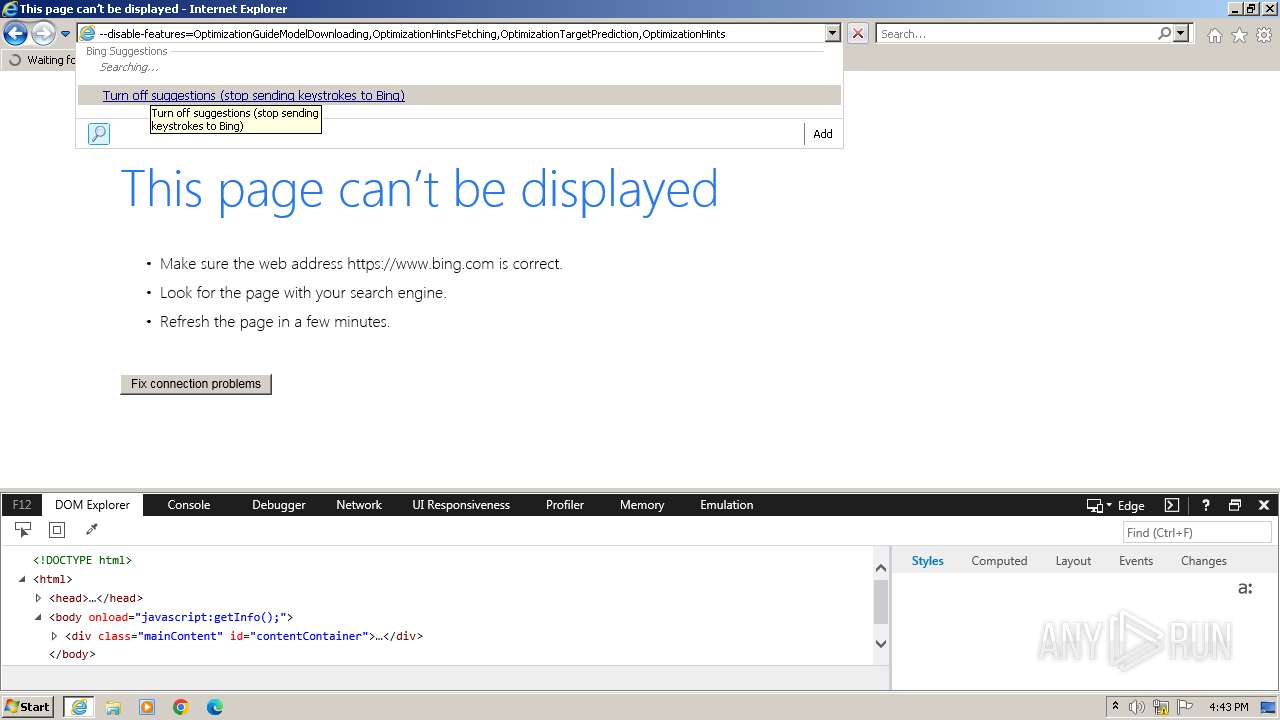The height and width of the screenshot is (720, 1280).
Task: Click the Fix connection problems button
Action: click(196, 384)
